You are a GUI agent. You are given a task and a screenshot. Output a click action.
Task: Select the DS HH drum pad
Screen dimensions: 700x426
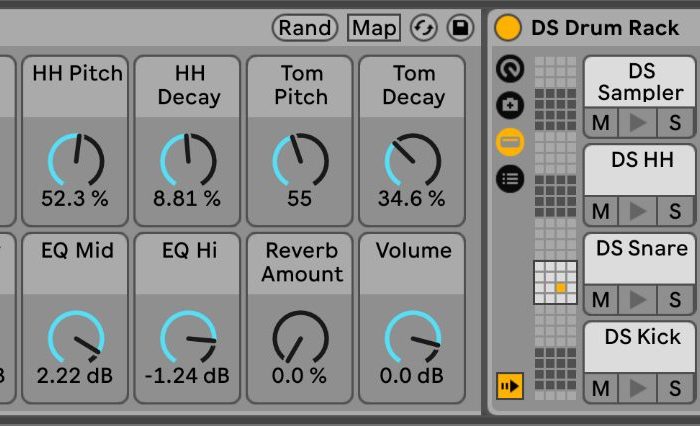[640, 170]
